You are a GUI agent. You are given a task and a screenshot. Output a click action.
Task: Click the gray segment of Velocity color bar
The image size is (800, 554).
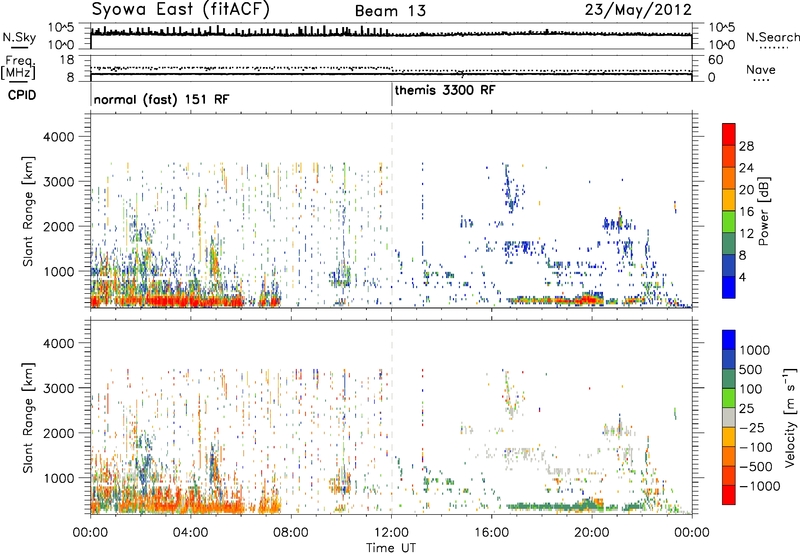(x=729, y=418)
